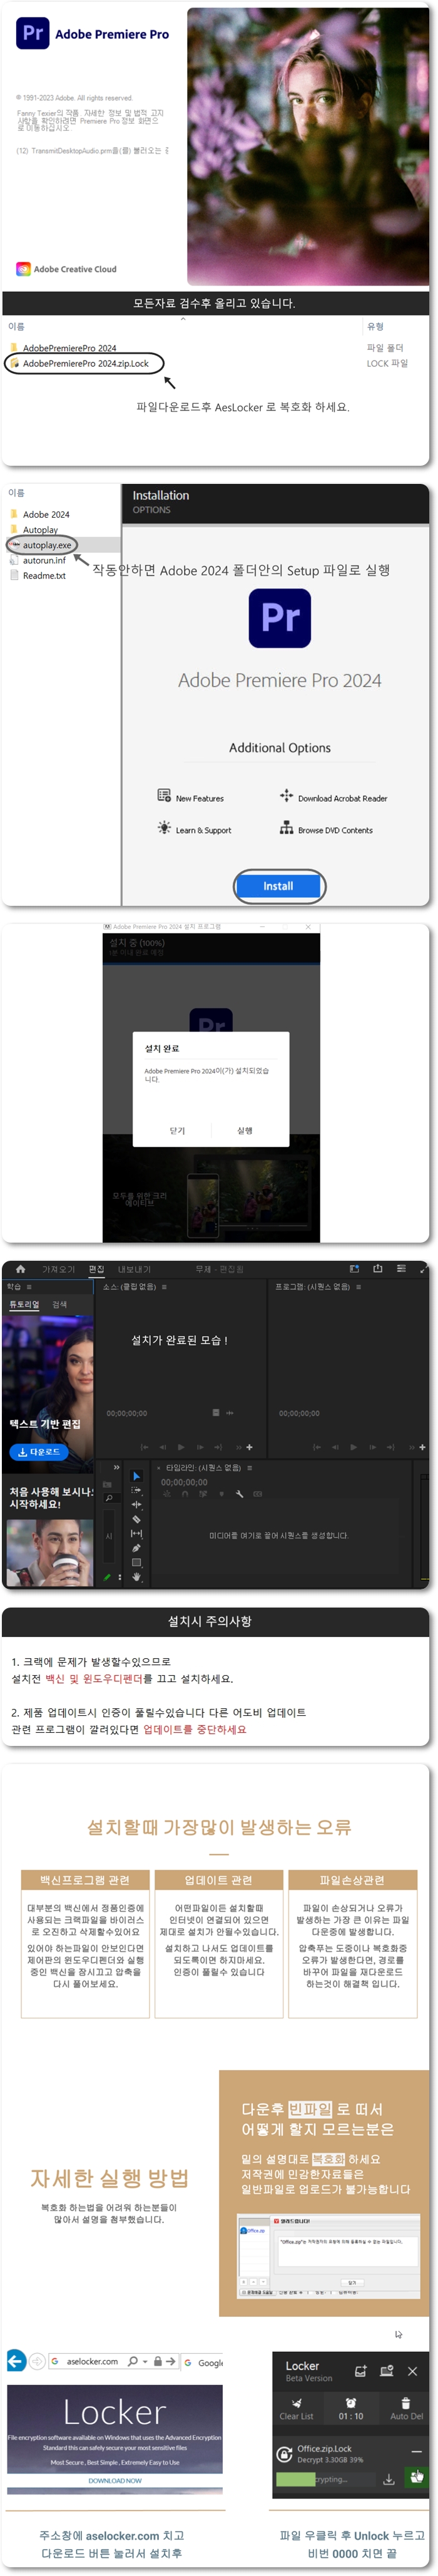
Task: Select the Autoplay folder
Action: click(40, 530)
